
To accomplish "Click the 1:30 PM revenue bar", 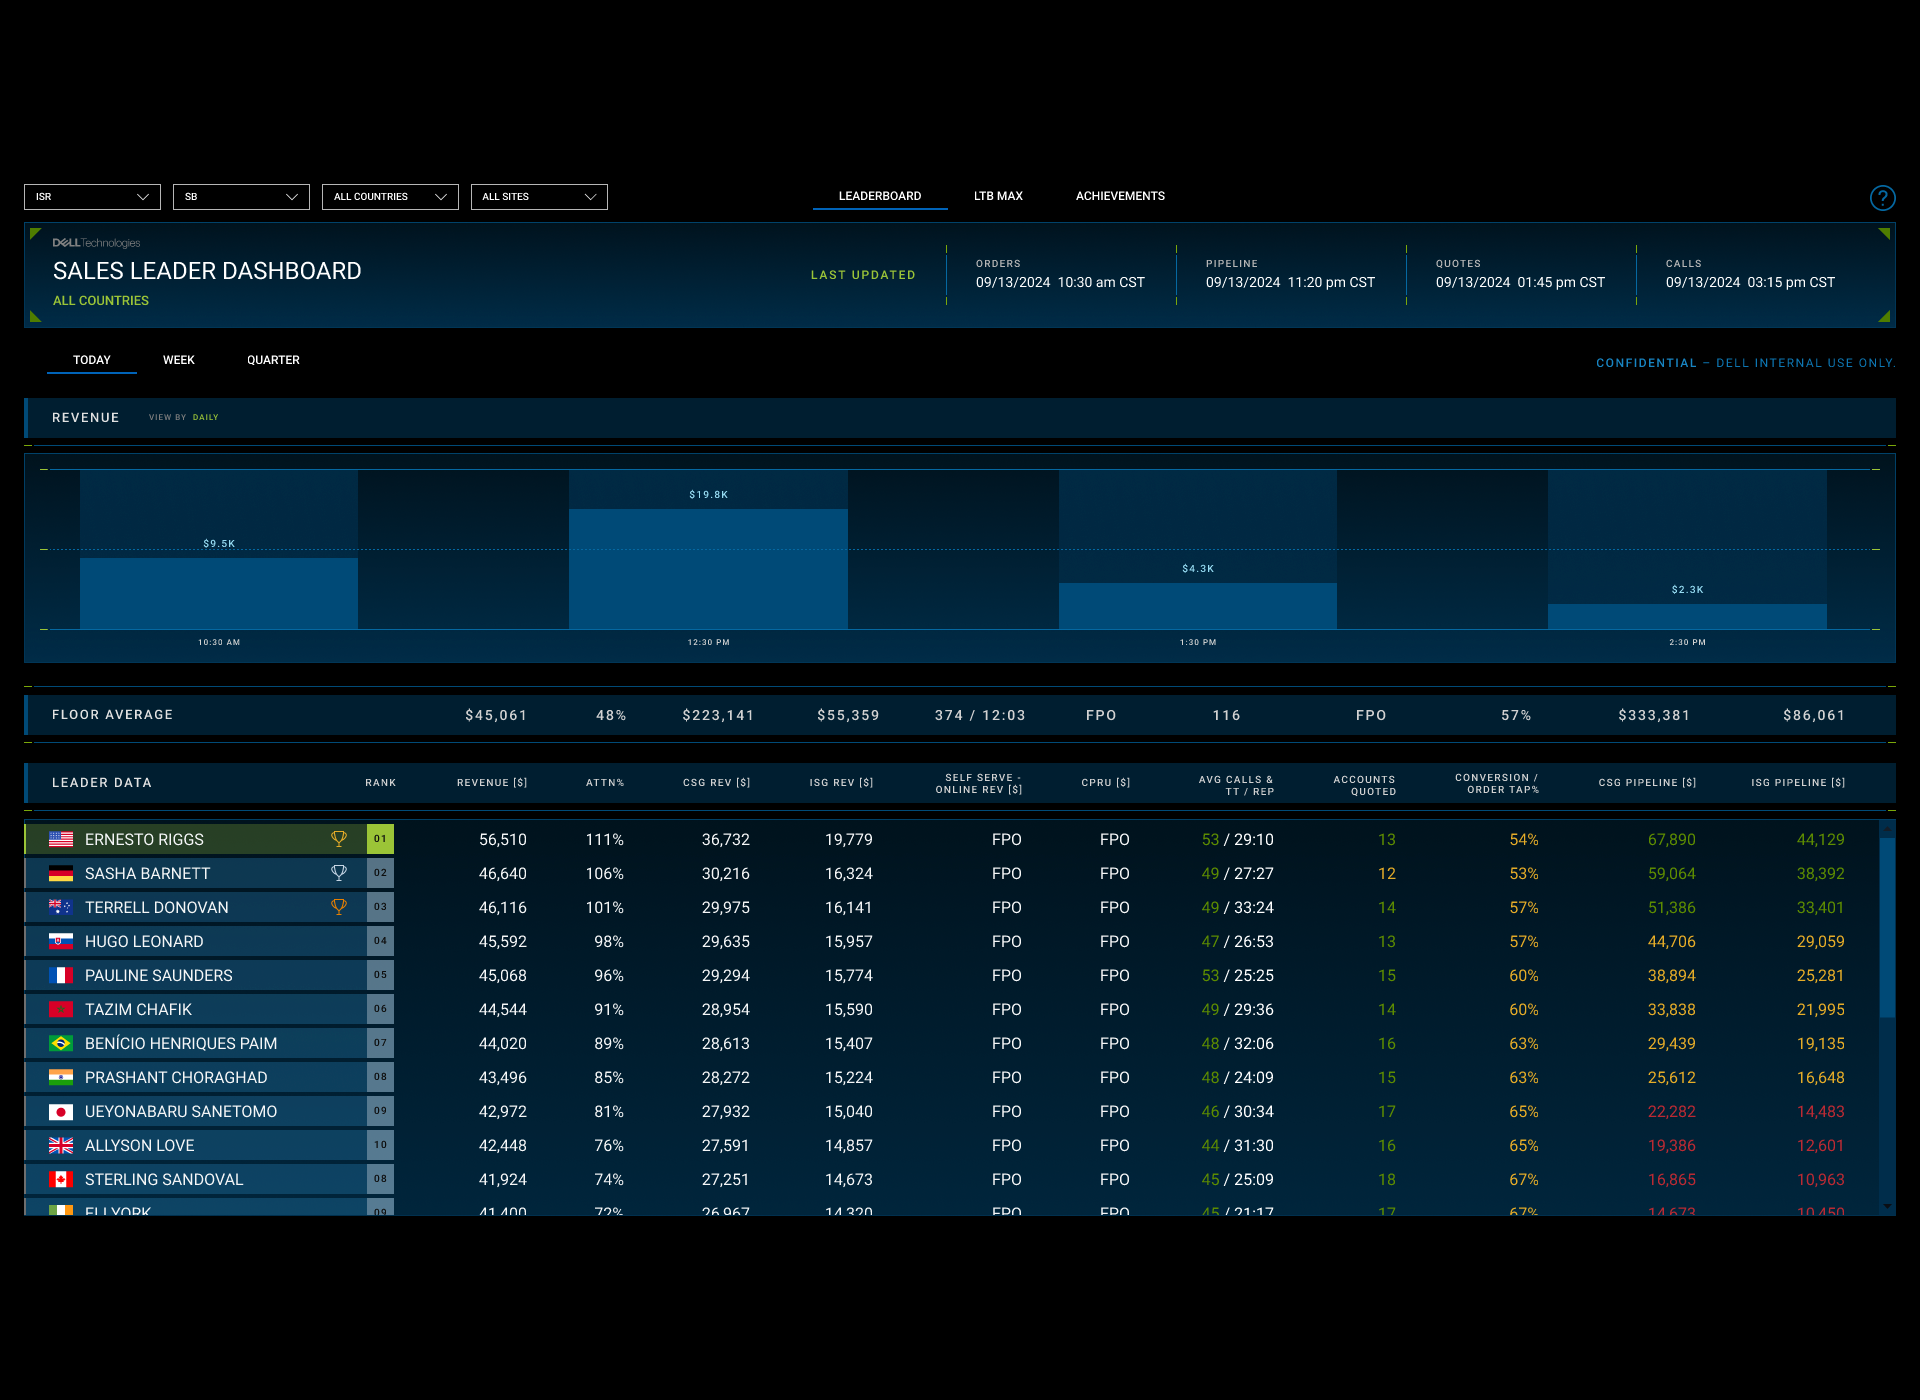I will tap(1198, 606).
